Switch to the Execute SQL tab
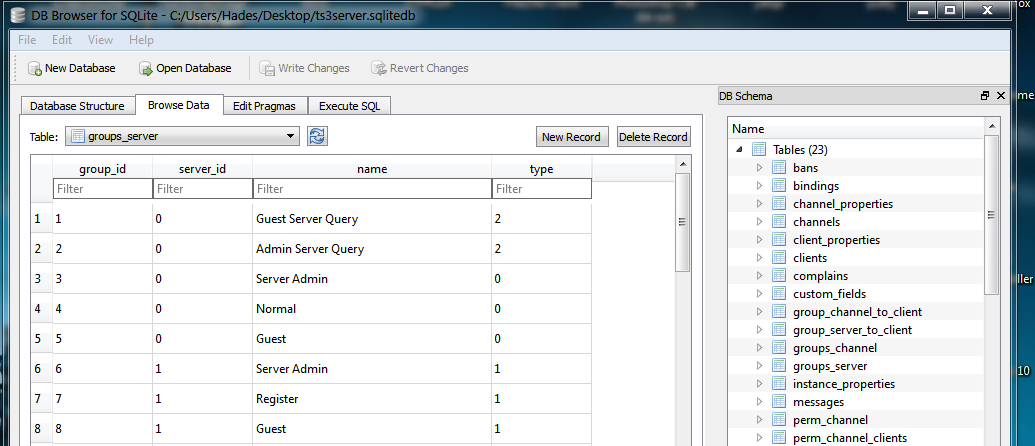1035x446 pixels. click(x=349, y=106)
